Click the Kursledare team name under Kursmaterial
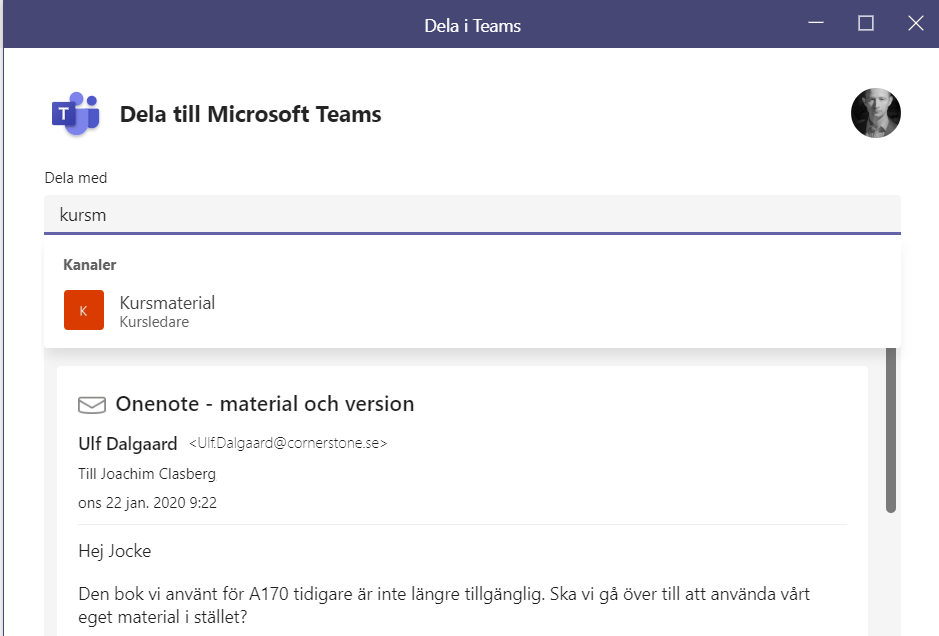The image size is (939, 636). click(154, 322)
